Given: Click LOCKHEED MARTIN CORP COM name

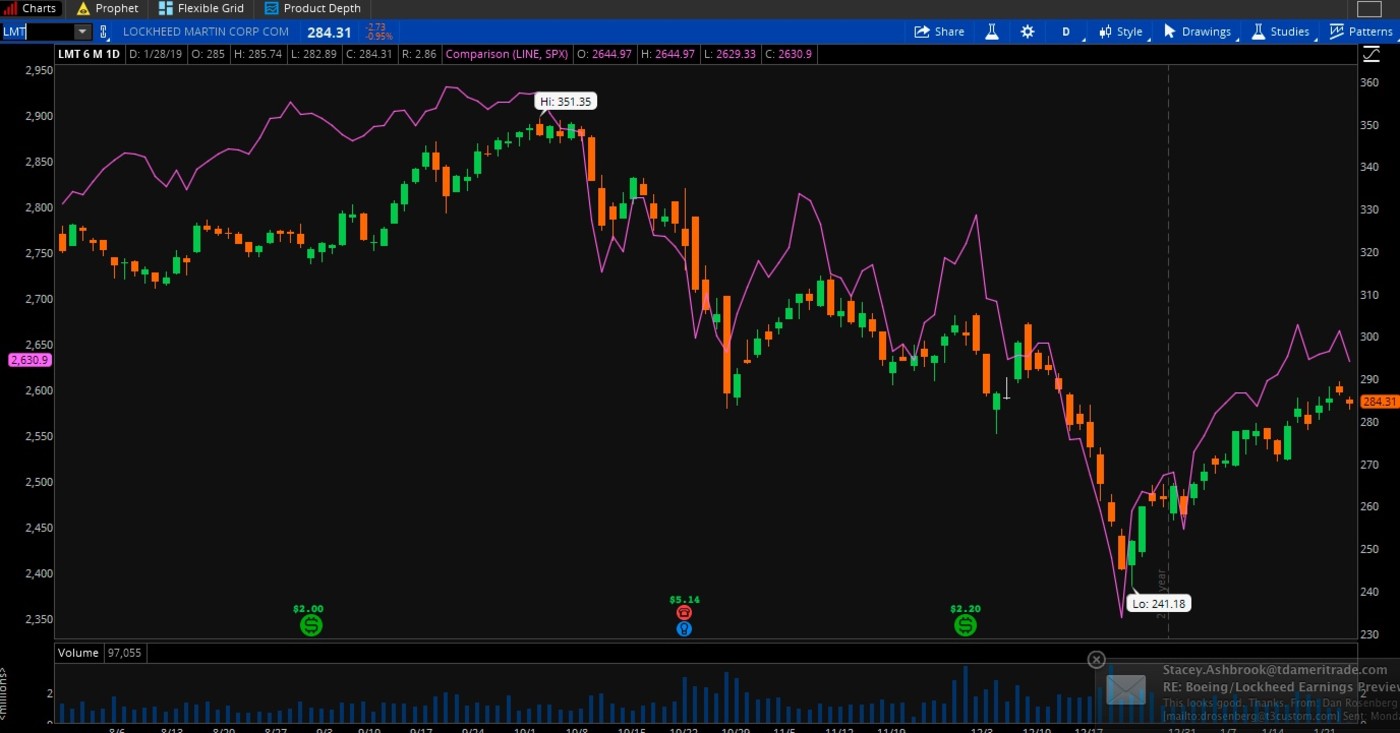Looking at the screenshot, I should 206,32.
